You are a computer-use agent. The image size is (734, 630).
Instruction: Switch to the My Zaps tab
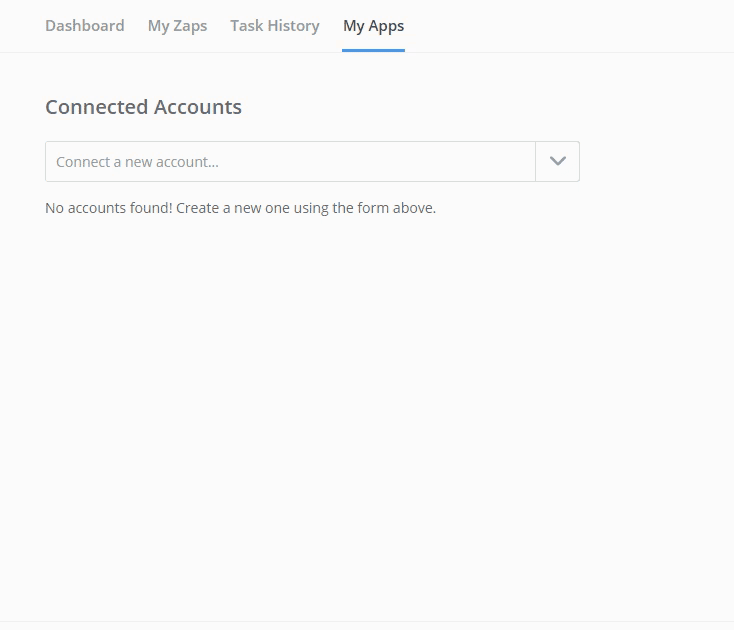point(177,26)
